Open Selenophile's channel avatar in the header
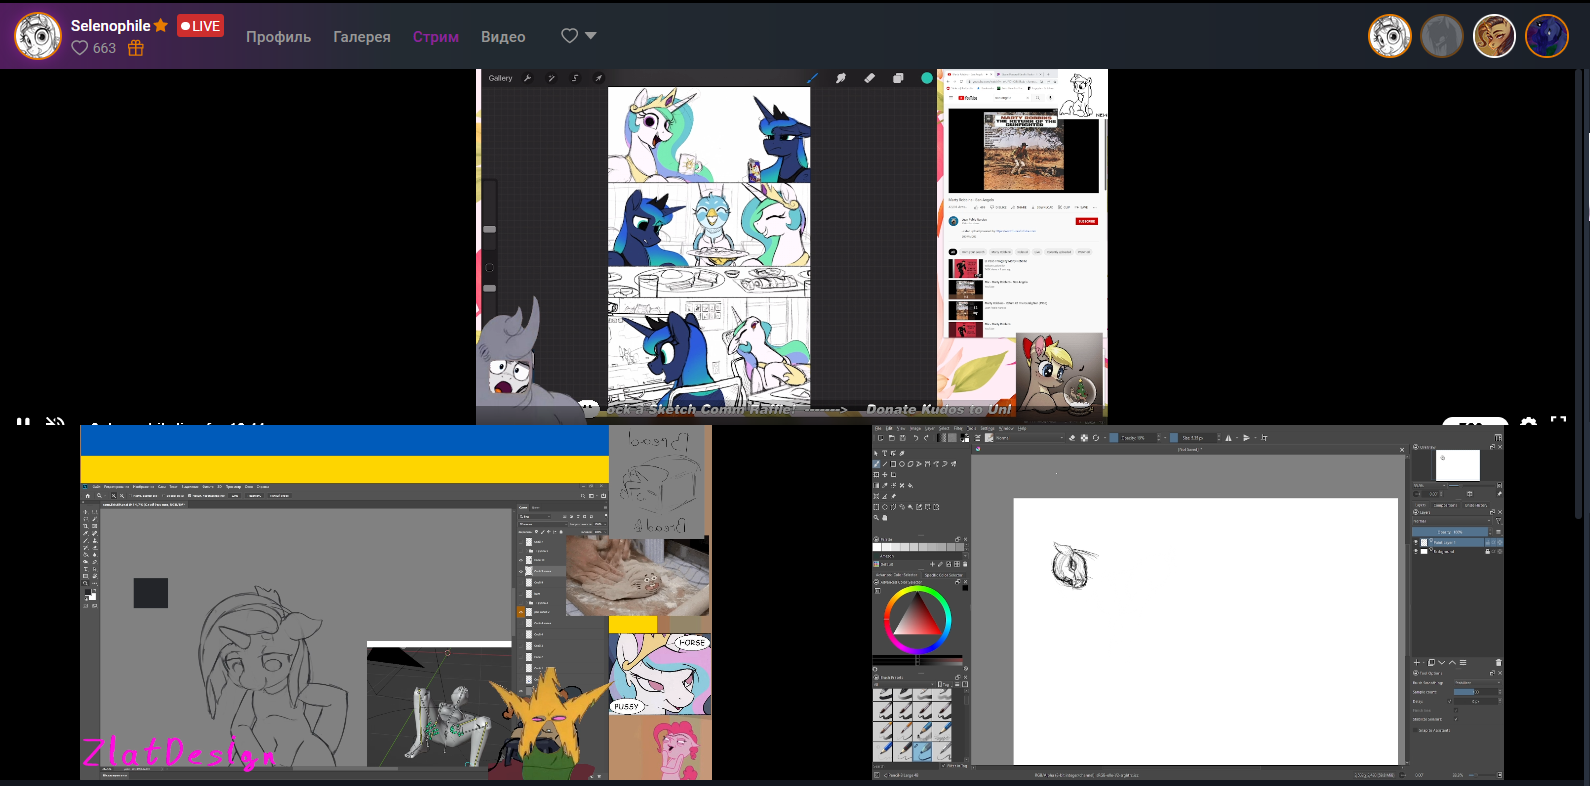Screen dimensions: 1590x786 pos(38,36)
